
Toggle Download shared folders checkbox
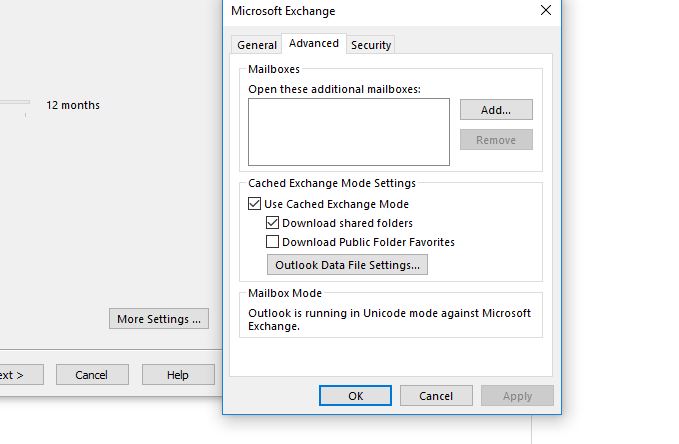coord(272,223)
